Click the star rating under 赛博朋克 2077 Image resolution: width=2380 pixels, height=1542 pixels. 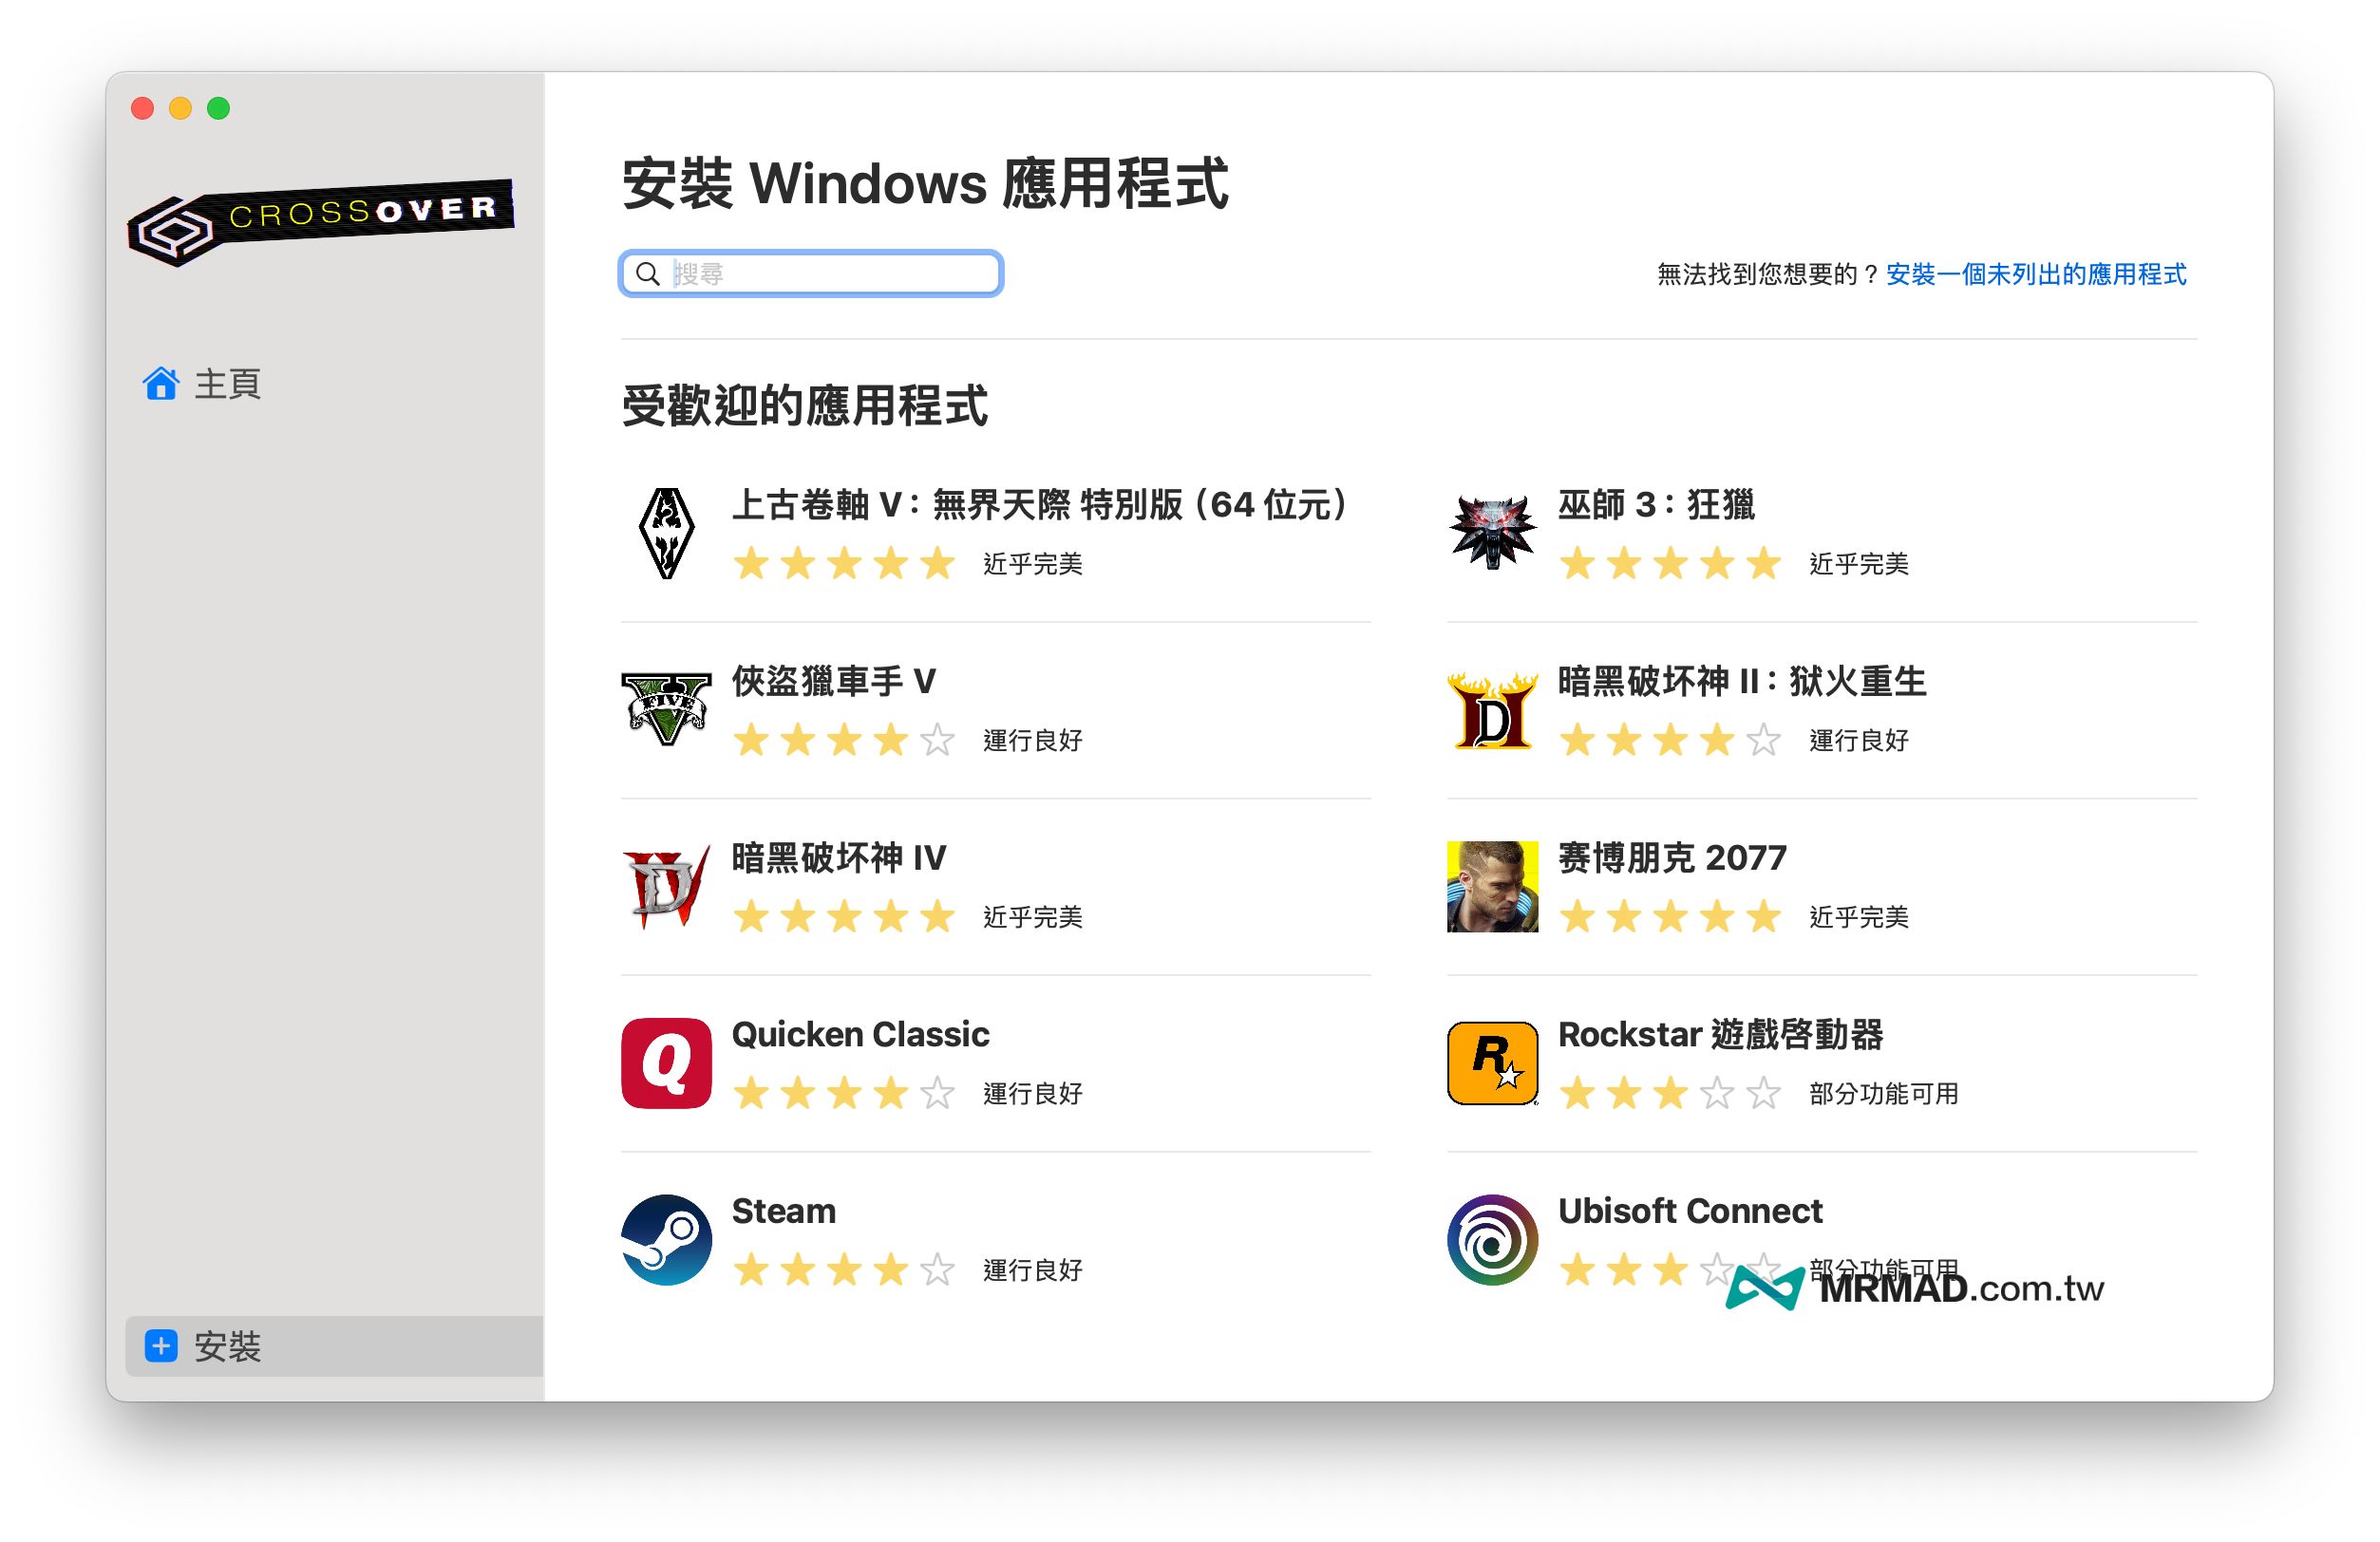[1670, 917]
